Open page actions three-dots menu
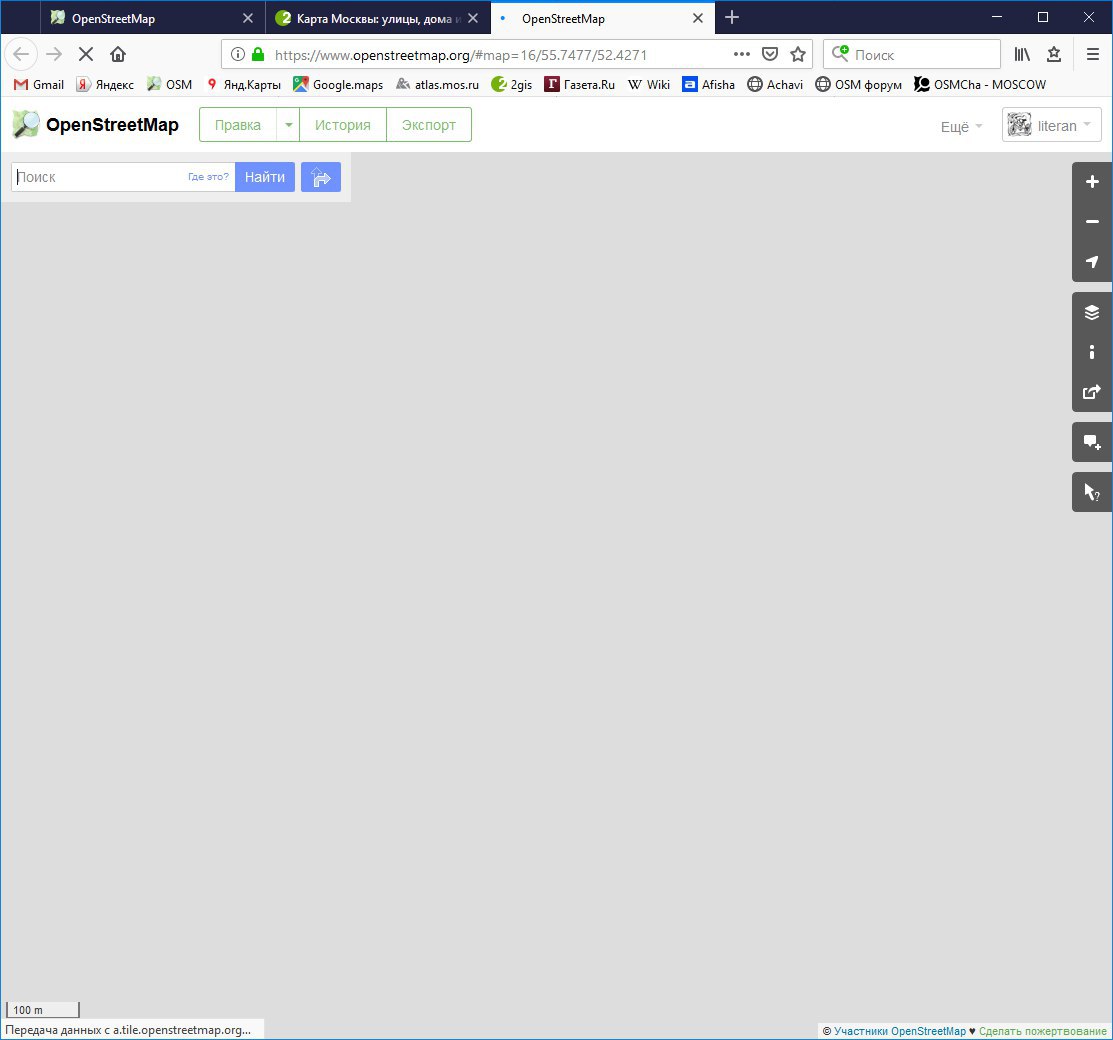 click(742, 55)
